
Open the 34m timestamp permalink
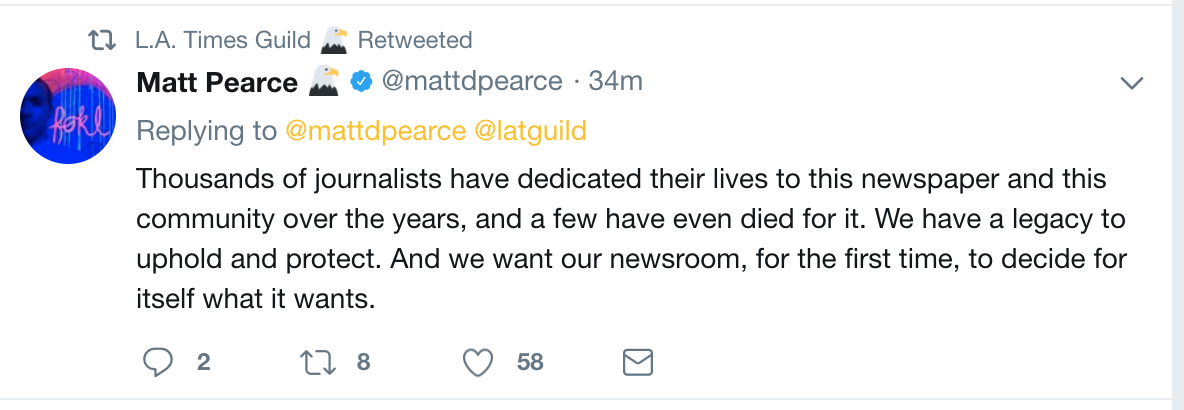(x=616, y=82)
